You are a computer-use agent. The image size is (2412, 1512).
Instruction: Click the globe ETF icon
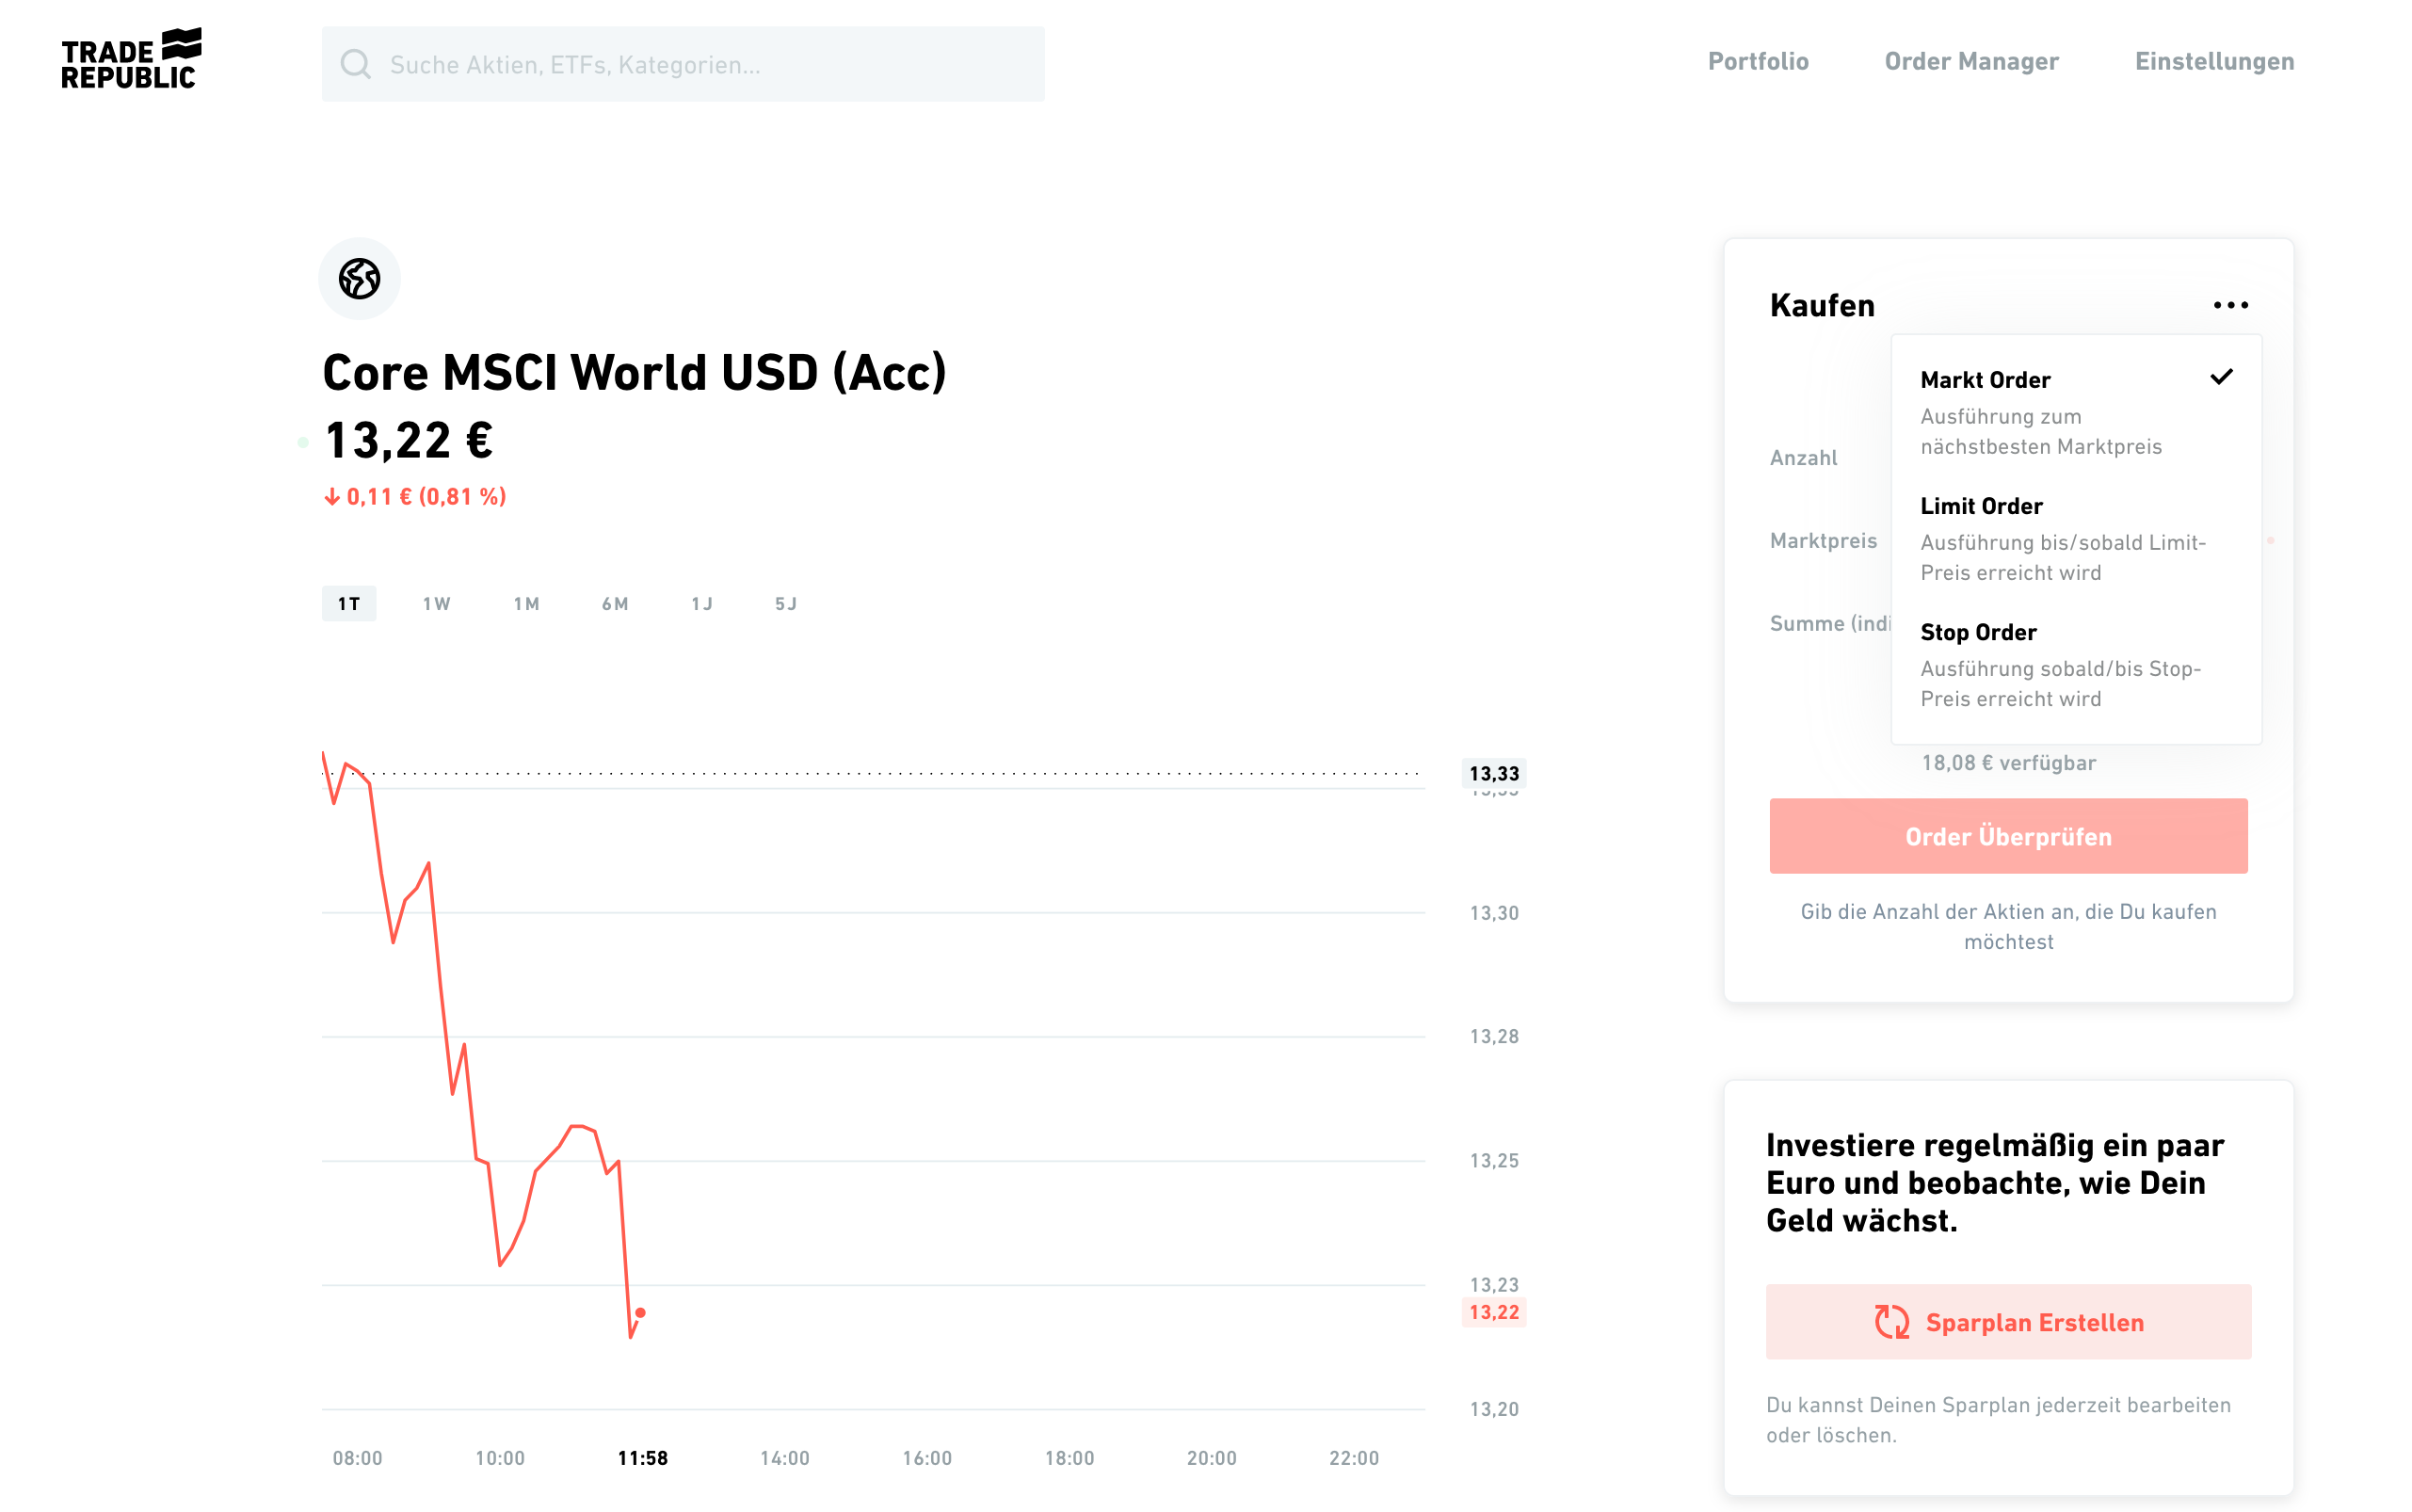(x=359, y=279)
